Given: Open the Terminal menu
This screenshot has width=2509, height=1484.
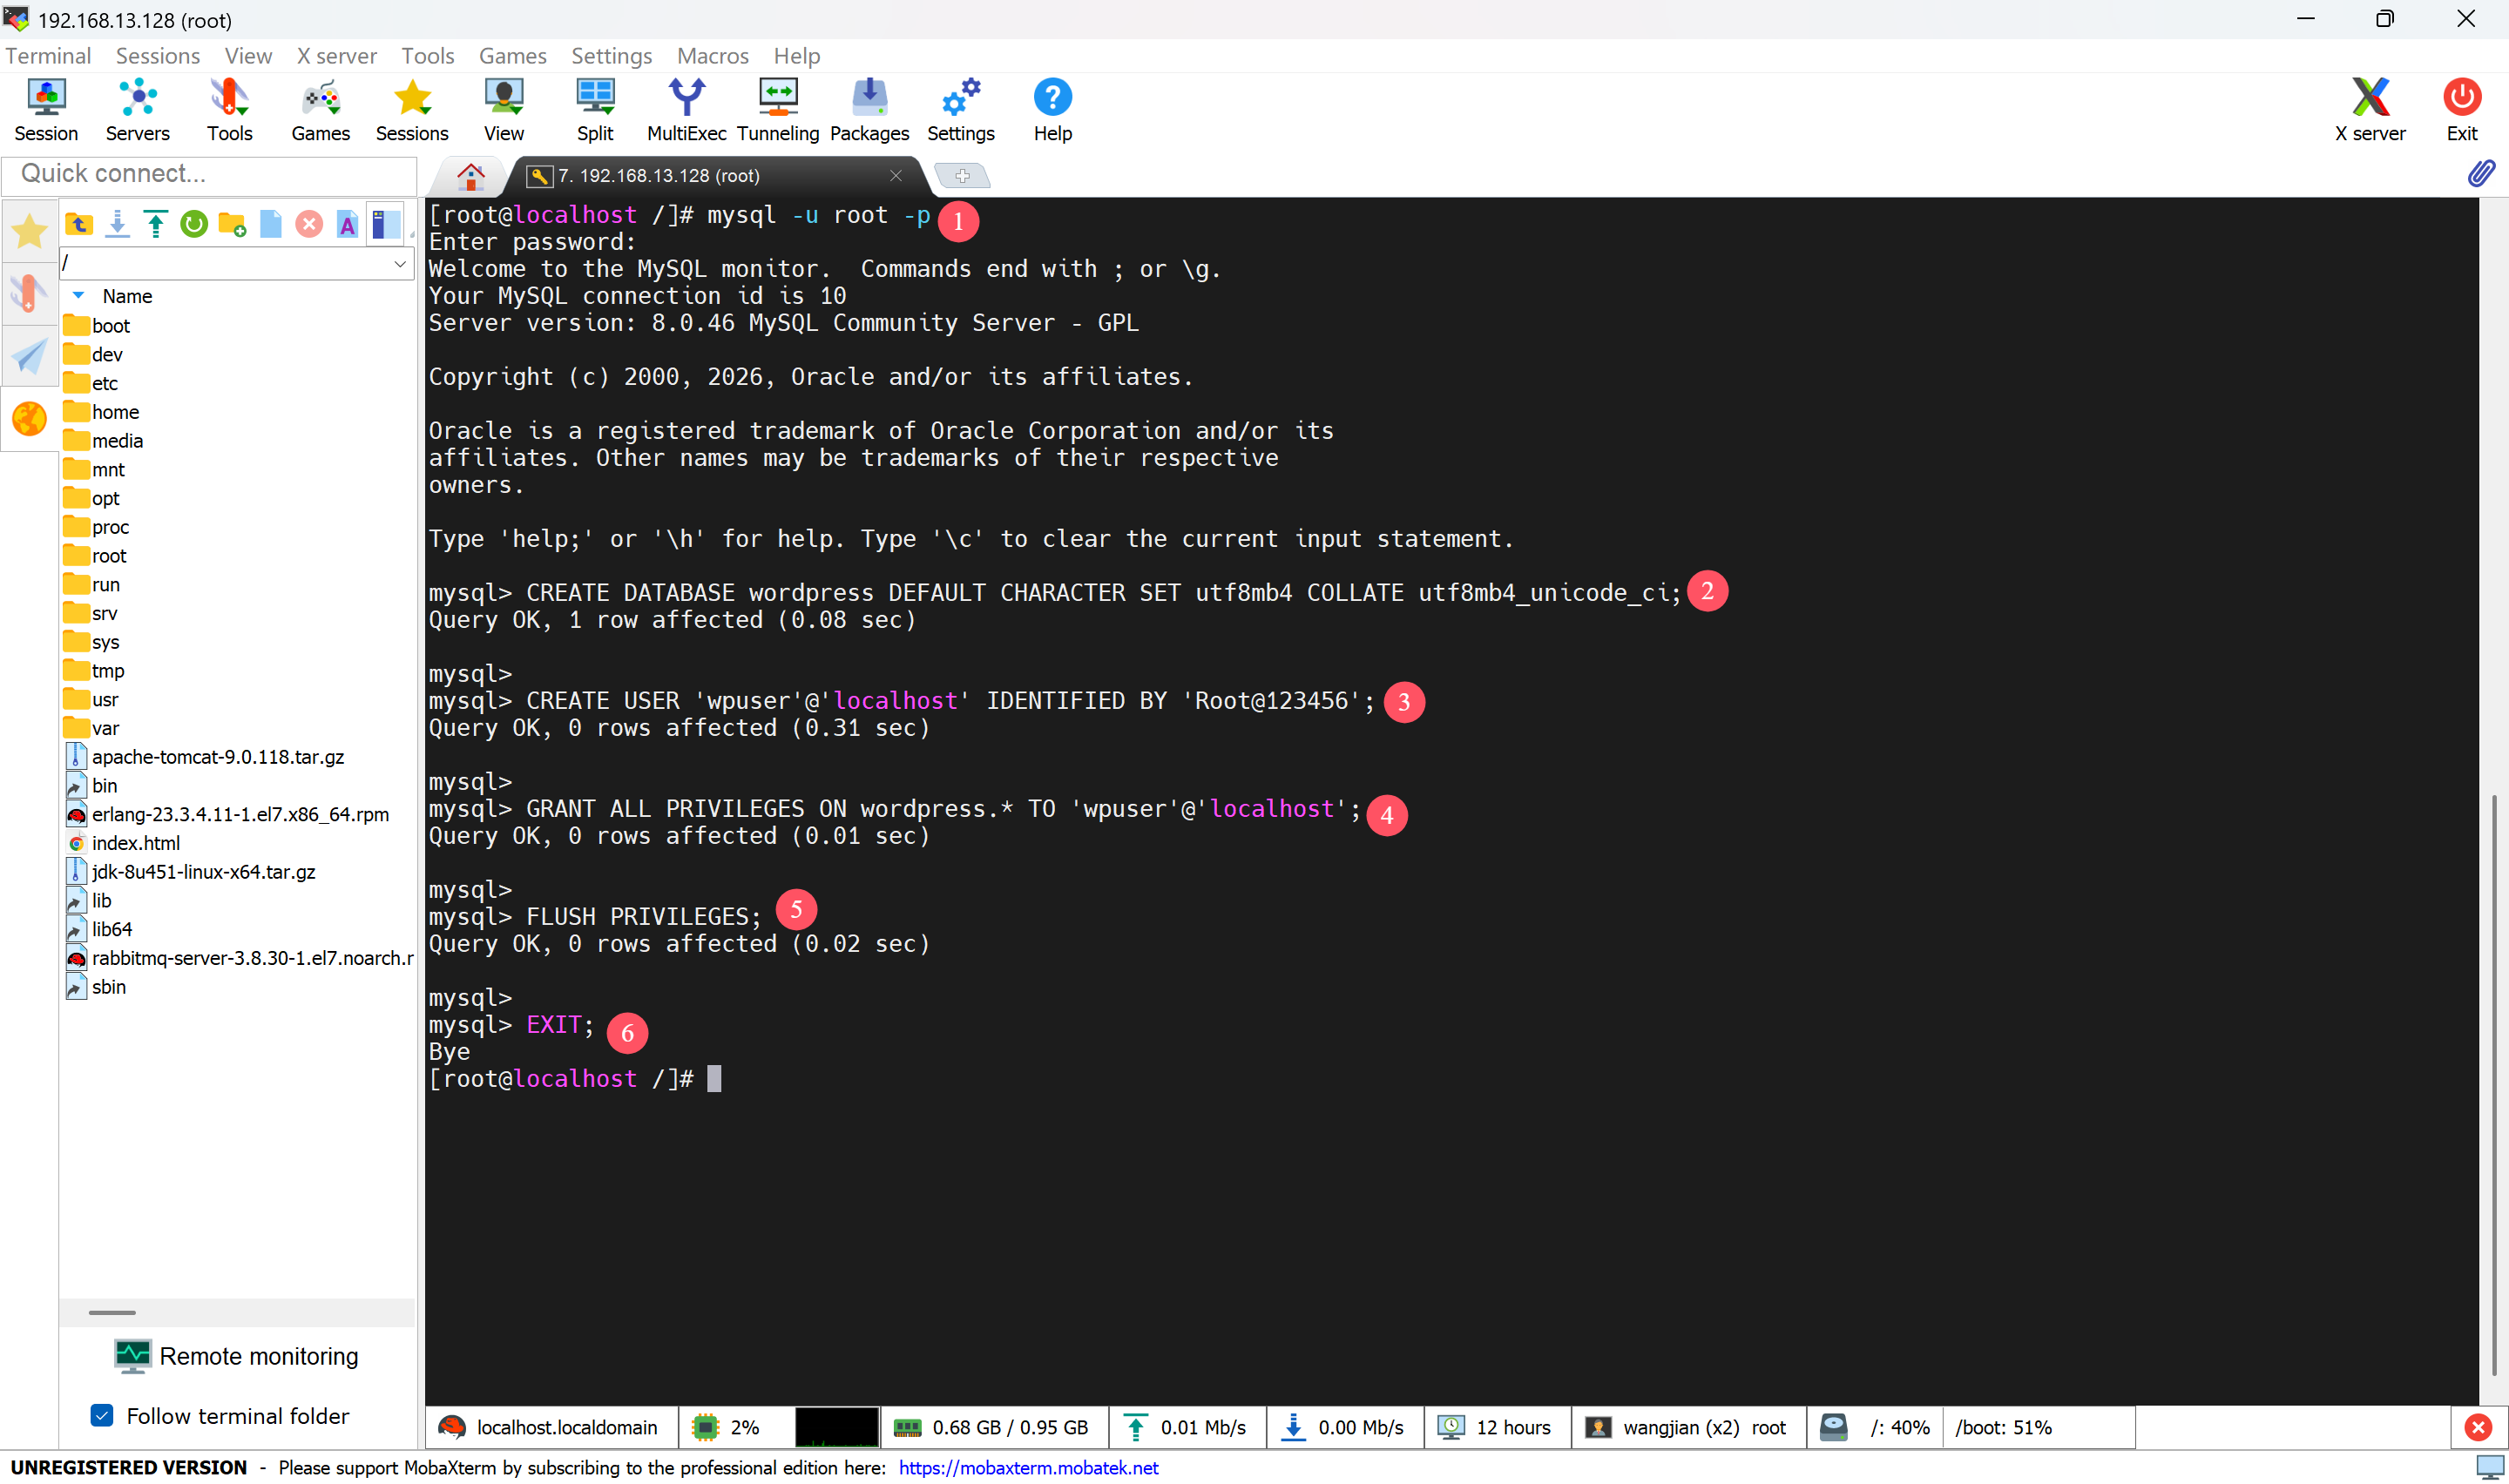Looking at the screenshot, I should click(x=48, y=56).
